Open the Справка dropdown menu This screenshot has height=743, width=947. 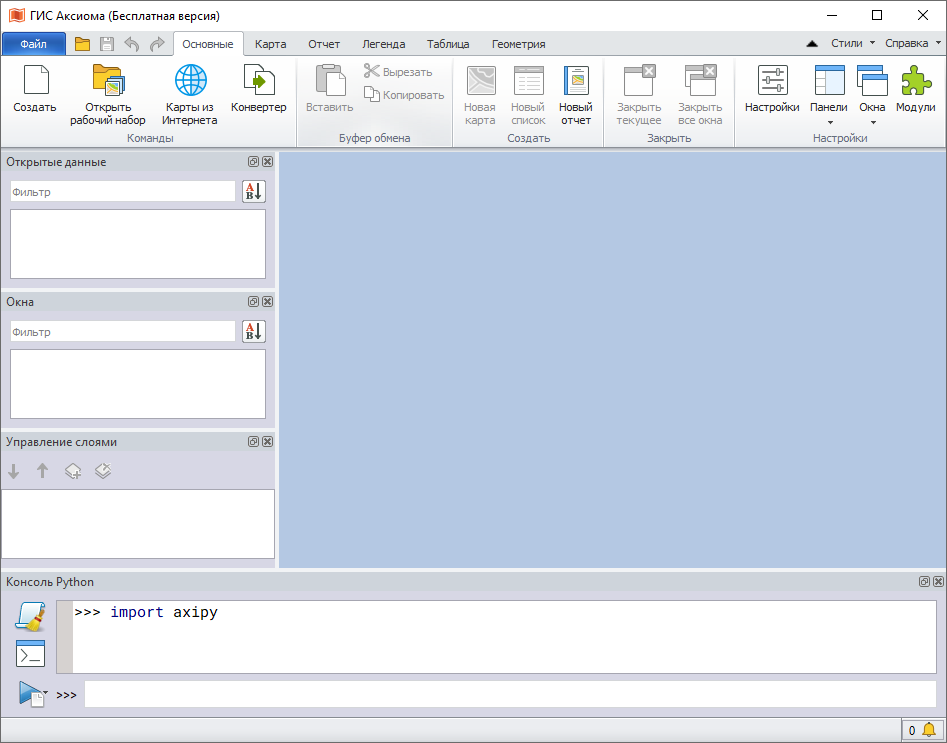pos(912,43)
